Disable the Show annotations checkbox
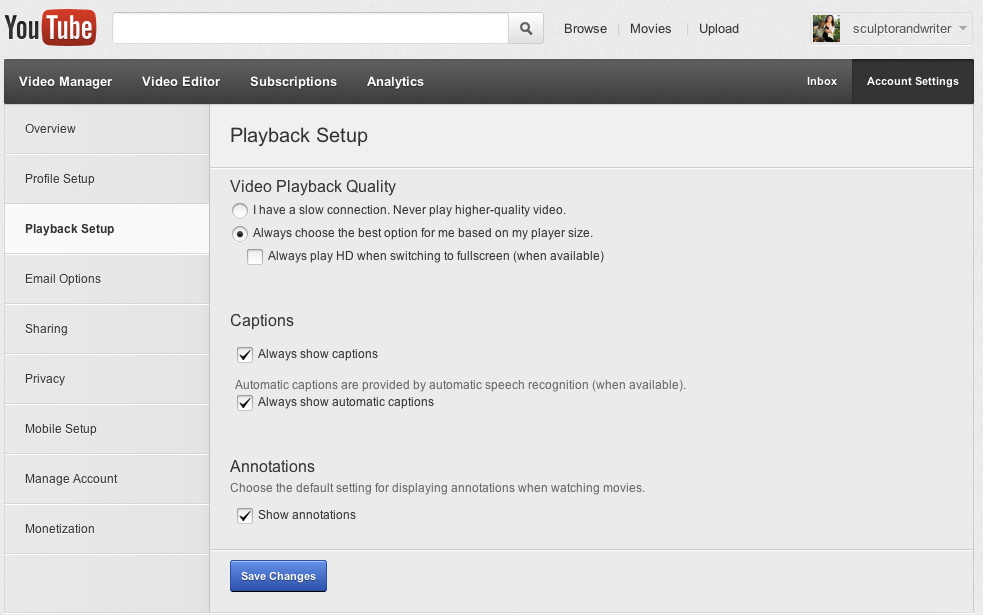The height and width of the screenshot is (615, 983). click(x=244, y=515)
